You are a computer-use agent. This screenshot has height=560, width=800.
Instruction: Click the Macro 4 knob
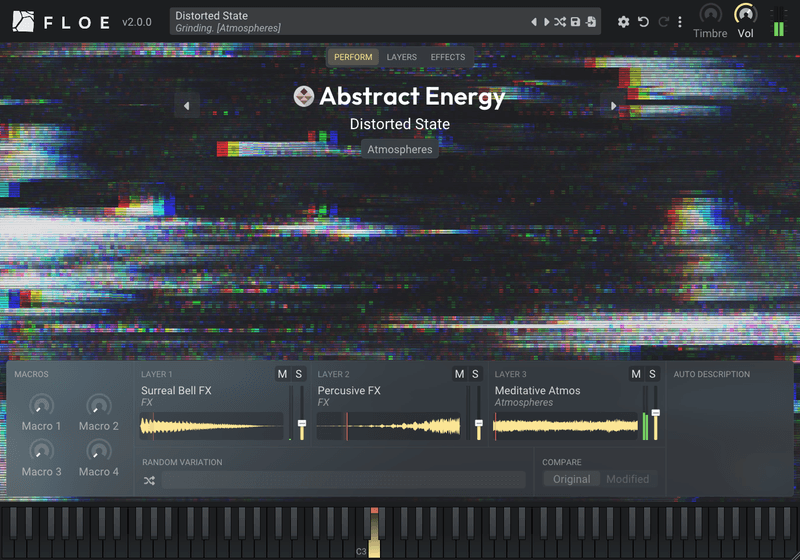click(x=98, y=451)
